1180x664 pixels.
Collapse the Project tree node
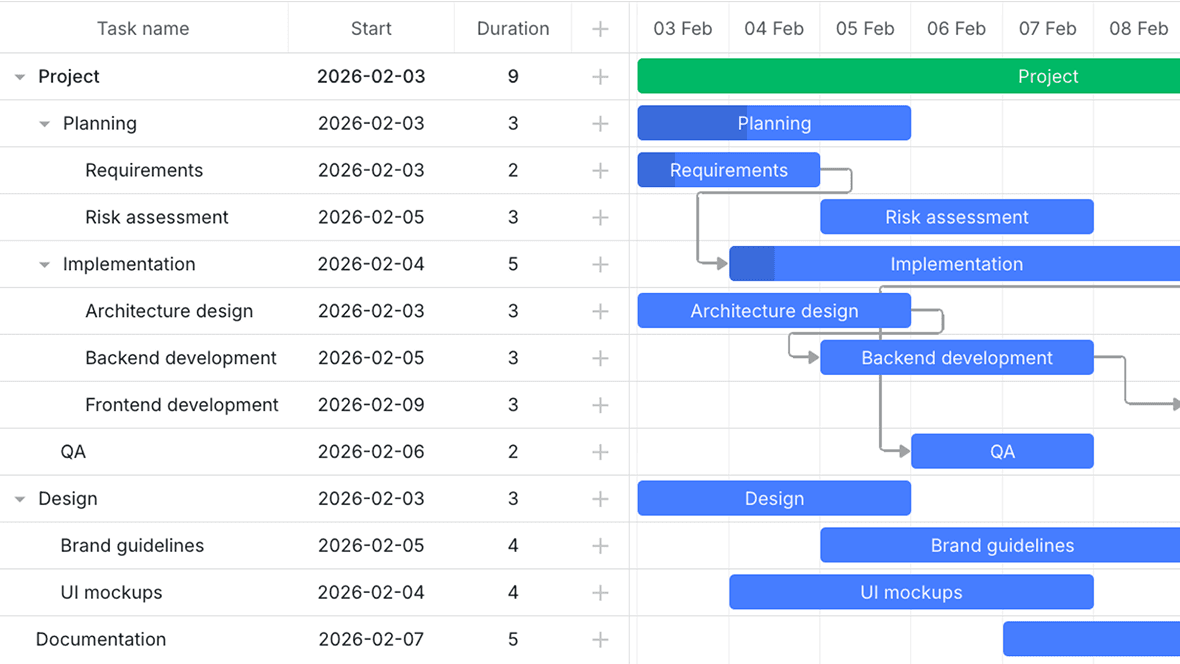pos(20,77)
